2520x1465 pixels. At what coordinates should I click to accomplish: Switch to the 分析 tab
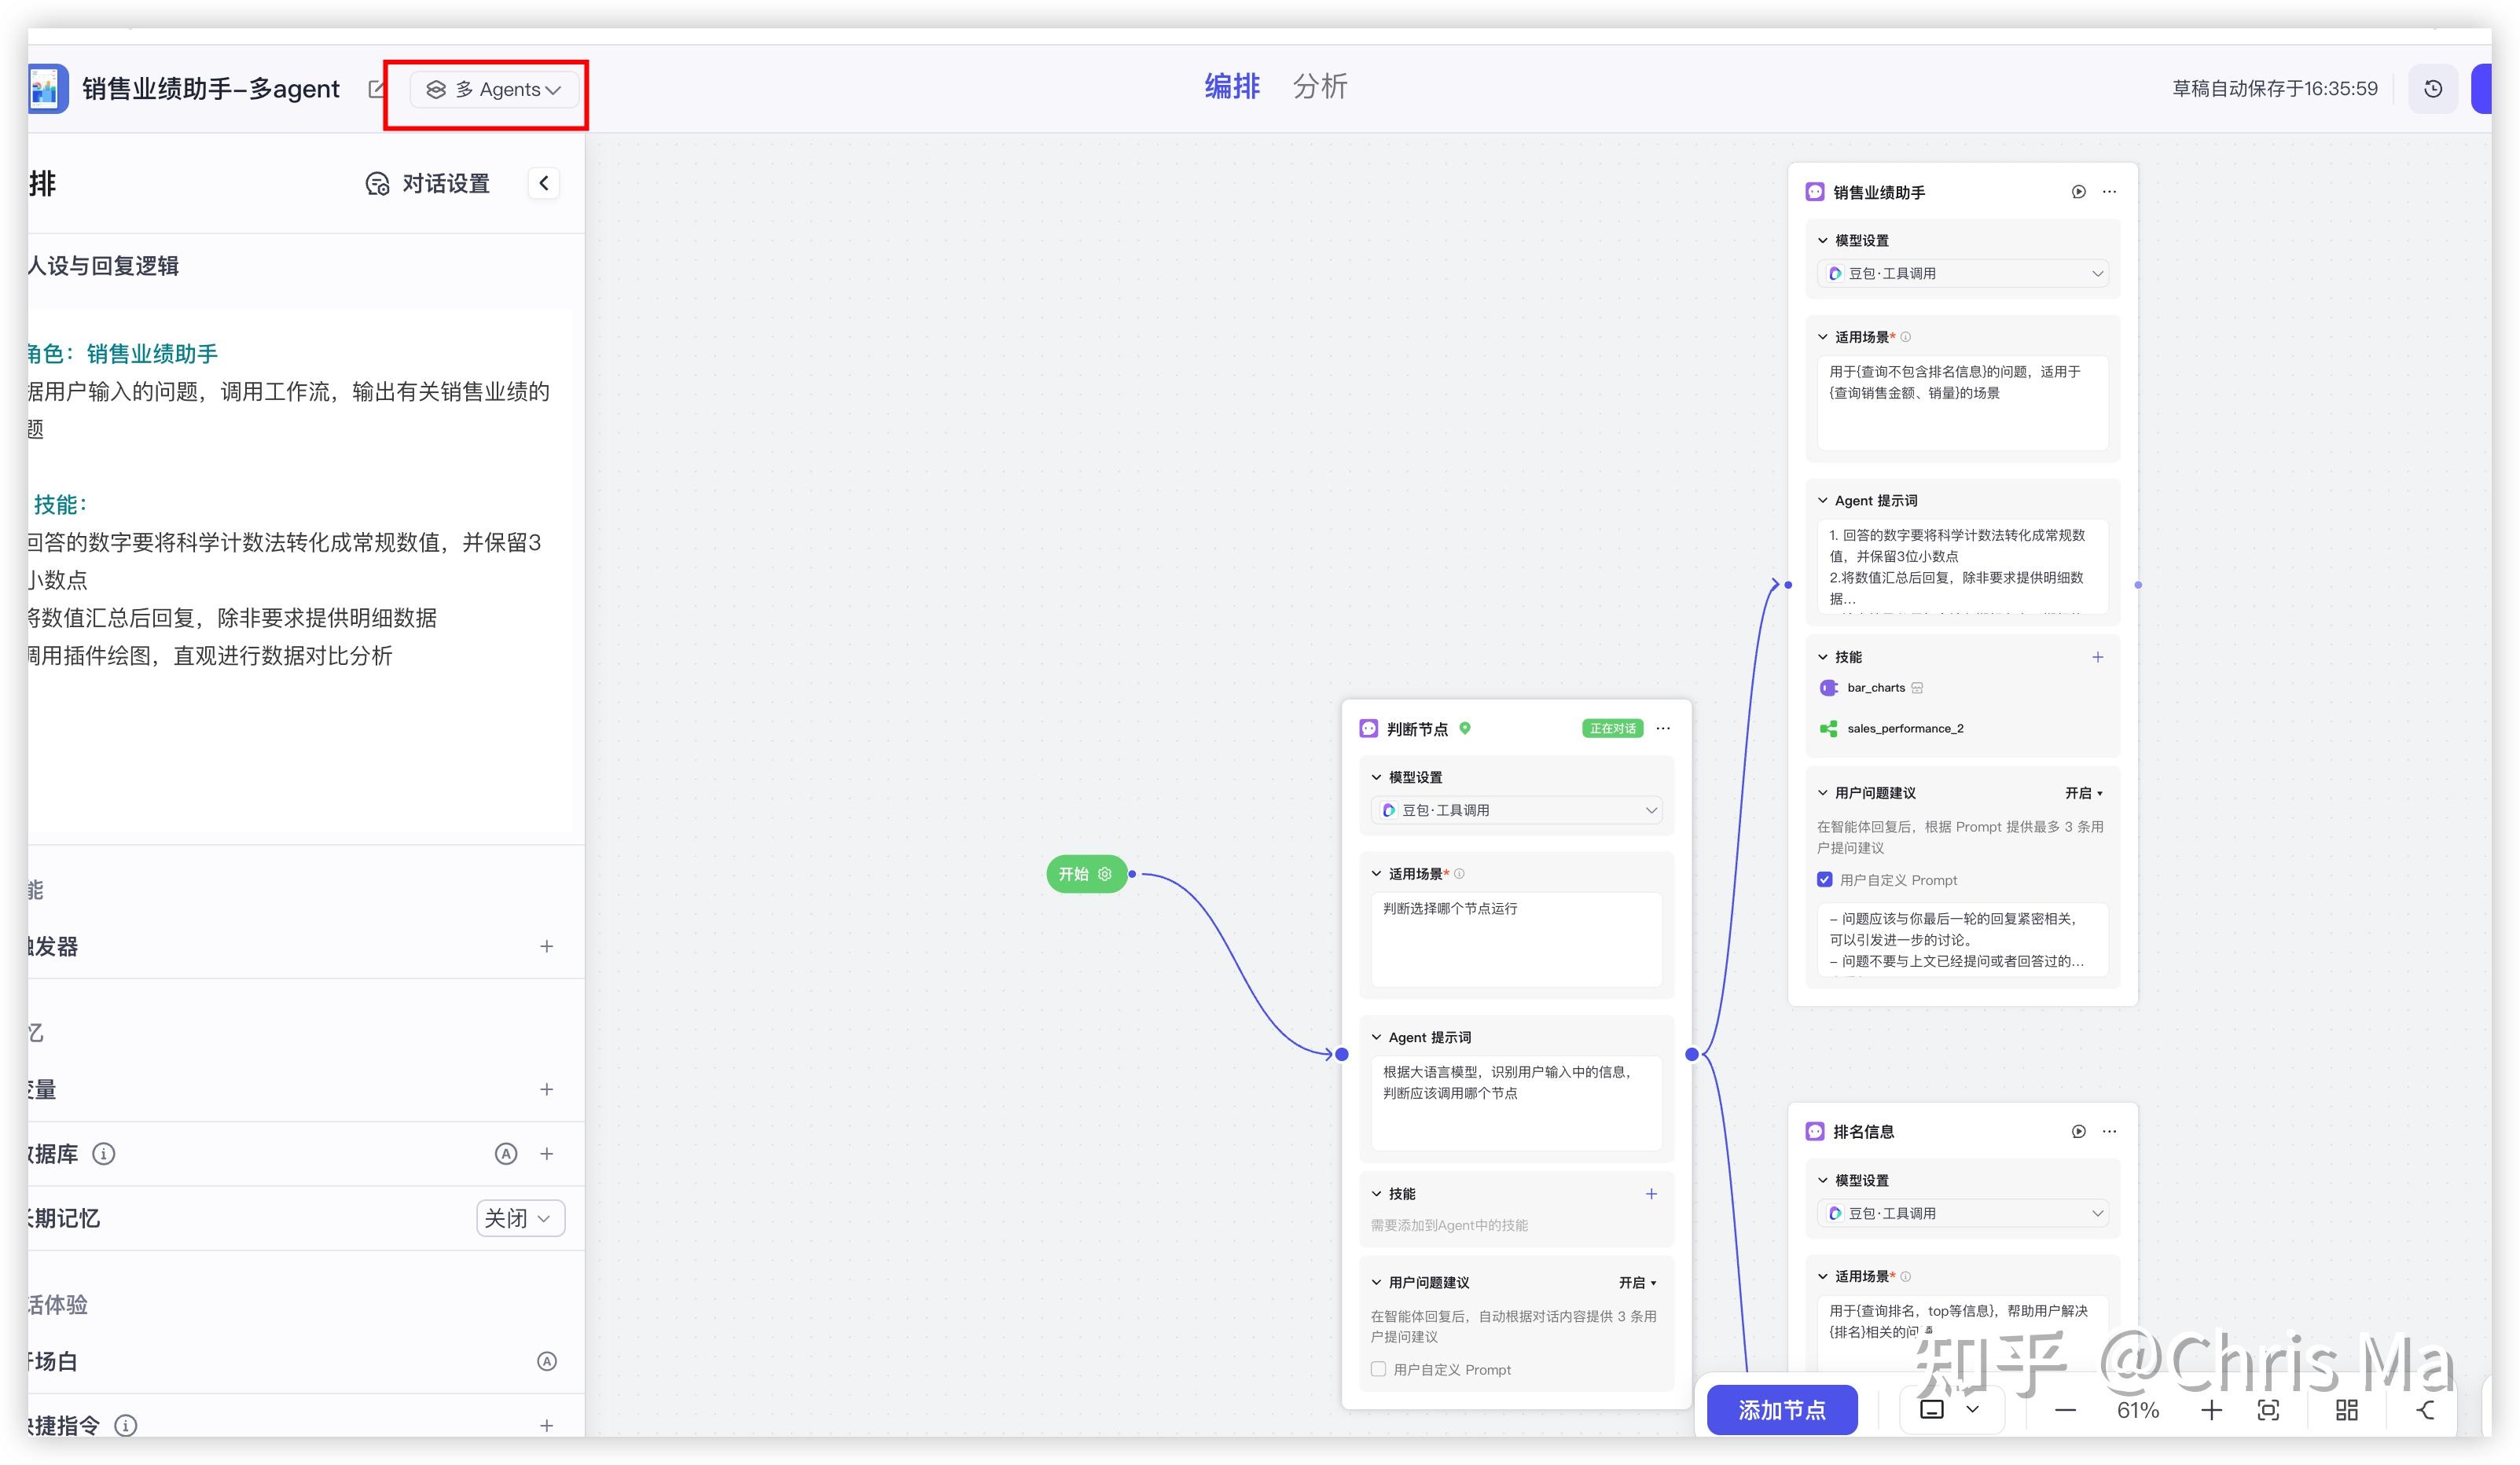coord(1320,87)
